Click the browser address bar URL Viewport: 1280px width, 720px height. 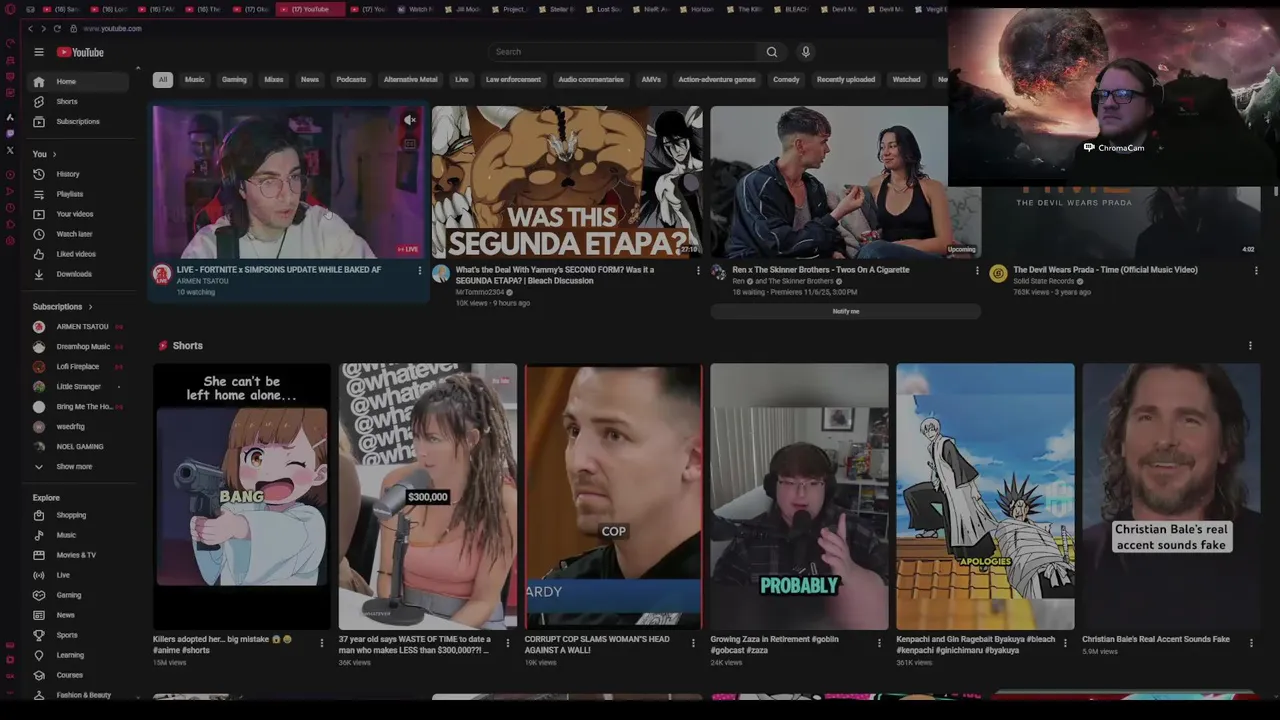112,29
